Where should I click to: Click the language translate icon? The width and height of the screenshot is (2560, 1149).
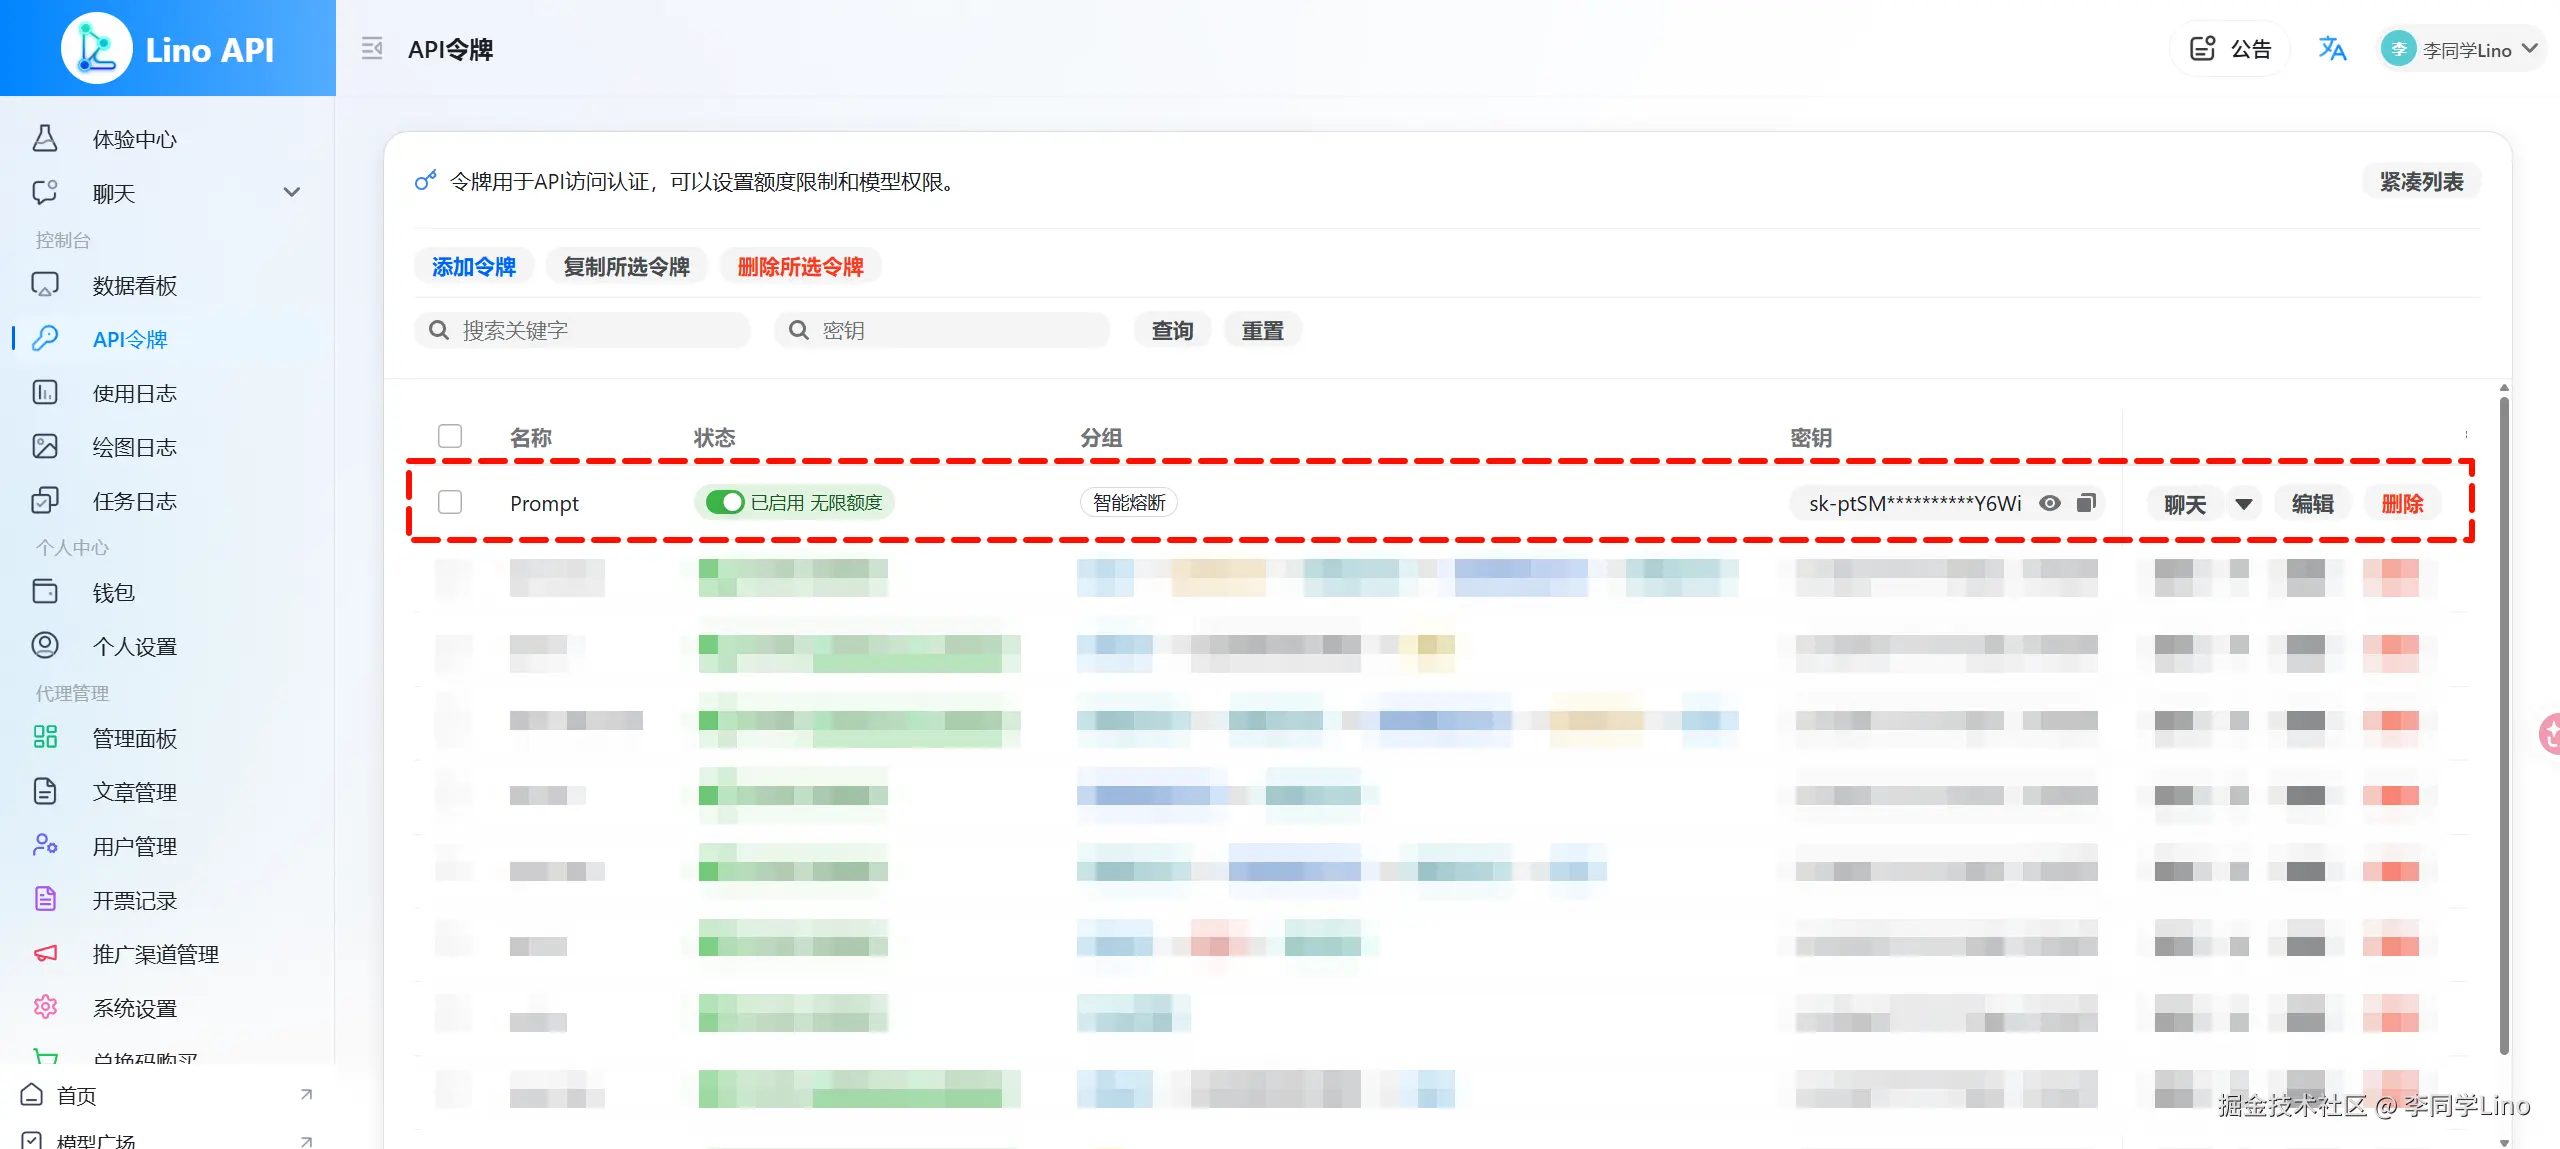pos(2332,49)
